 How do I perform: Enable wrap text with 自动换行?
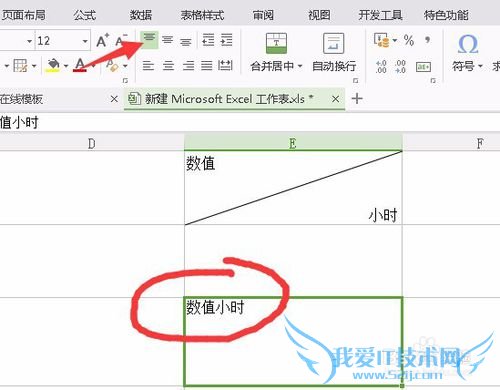pos(334,52)
